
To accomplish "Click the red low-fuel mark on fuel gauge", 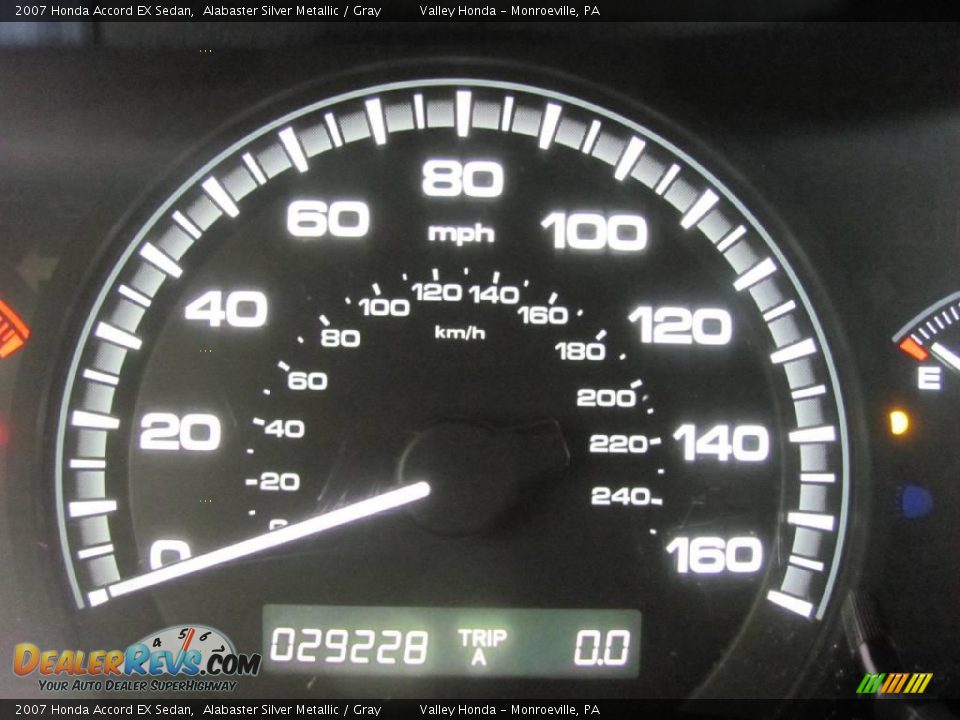I will [914, 348].
